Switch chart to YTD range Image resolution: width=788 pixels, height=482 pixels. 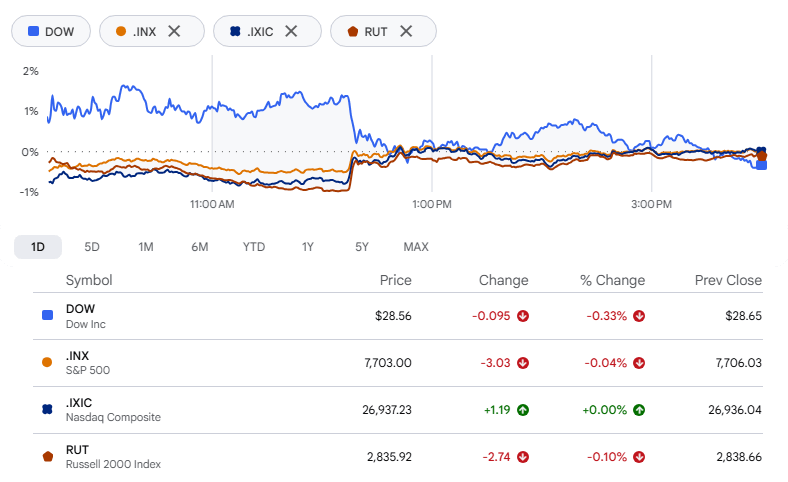(x=254, y=247)
